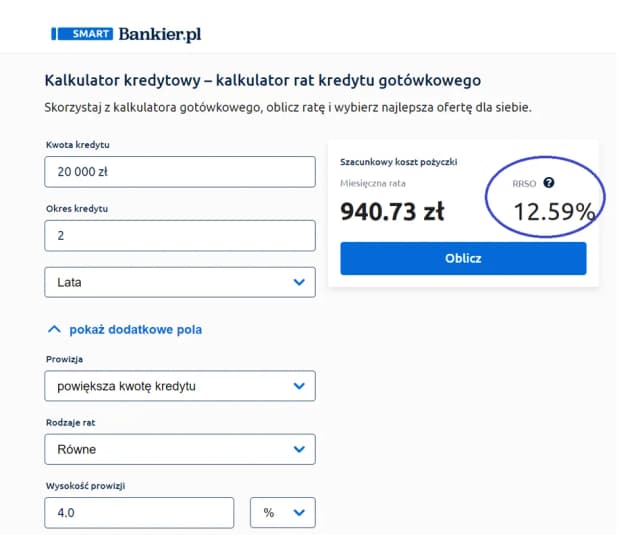The image size is (640, 558).
Task: Click the "Miesięczna rata" label
Action: 375,182
